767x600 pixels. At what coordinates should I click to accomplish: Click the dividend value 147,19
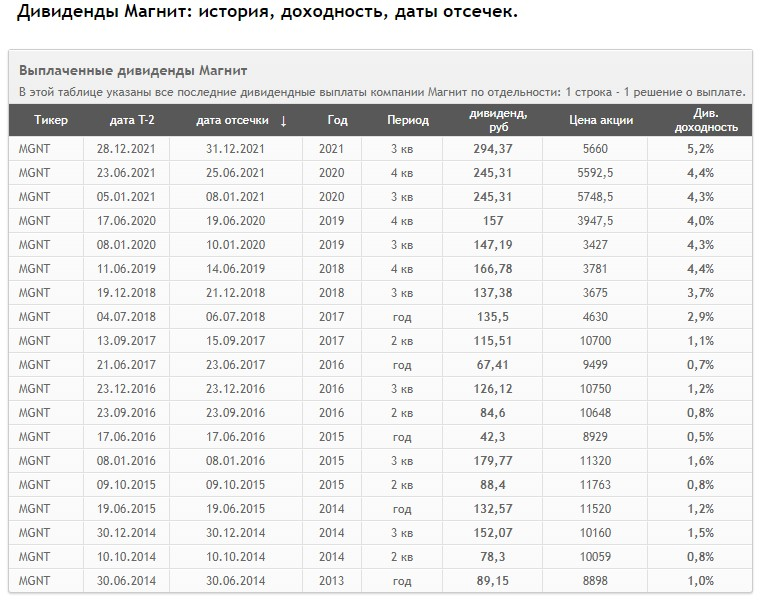click(x=493, y=244)
